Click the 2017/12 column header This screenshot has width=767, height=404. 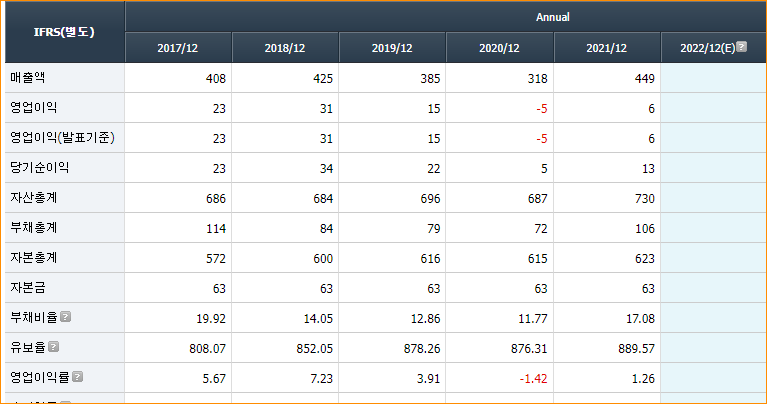(x=178, y=48)
